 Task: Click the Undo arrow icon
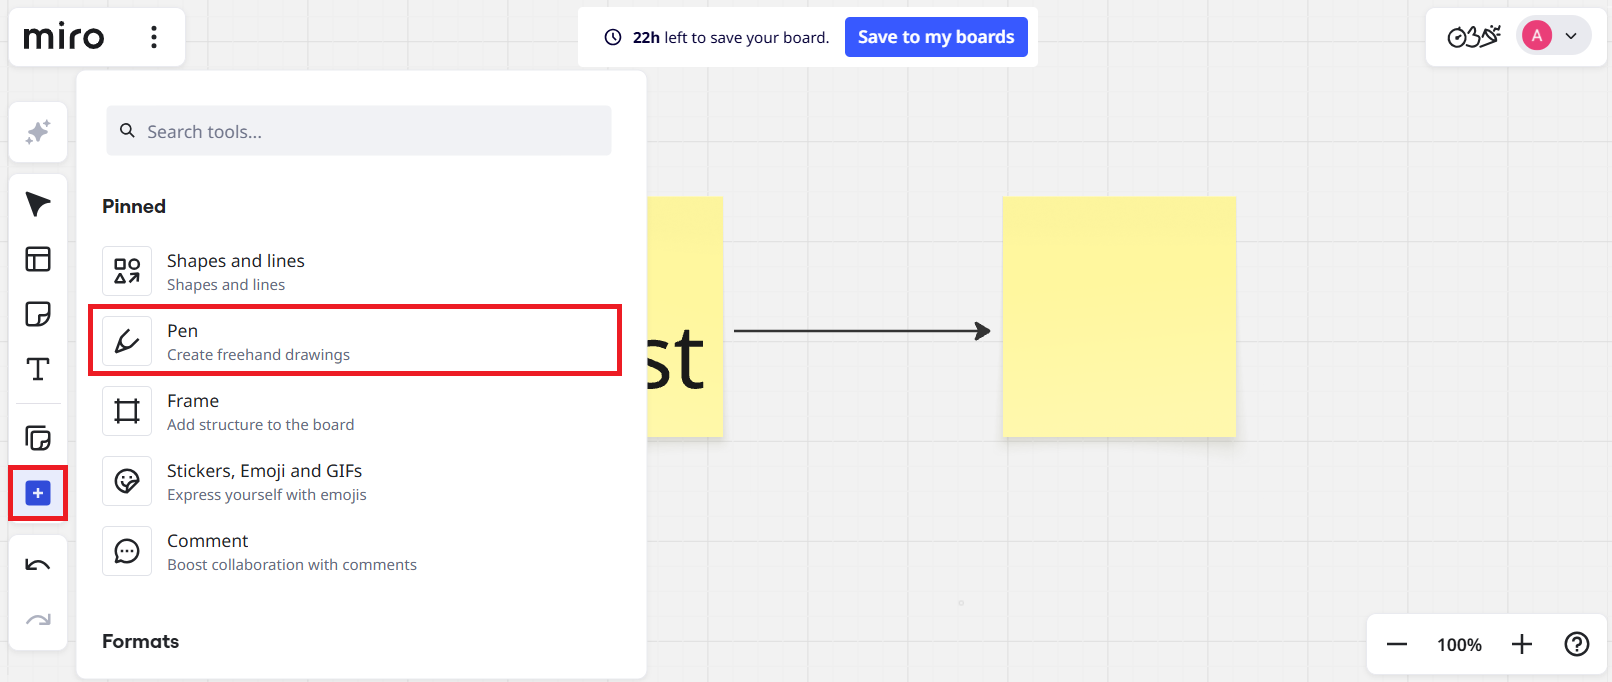pos(37,563)
